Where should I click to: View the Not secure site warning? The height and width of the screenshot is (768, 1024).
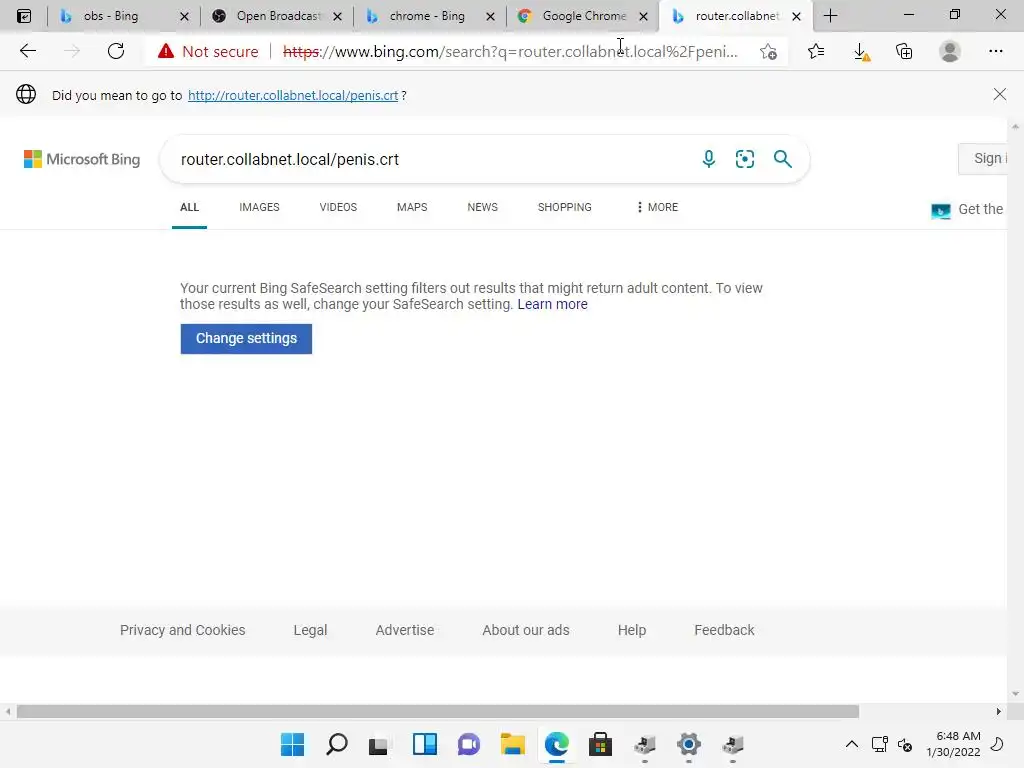click(208, 51)
